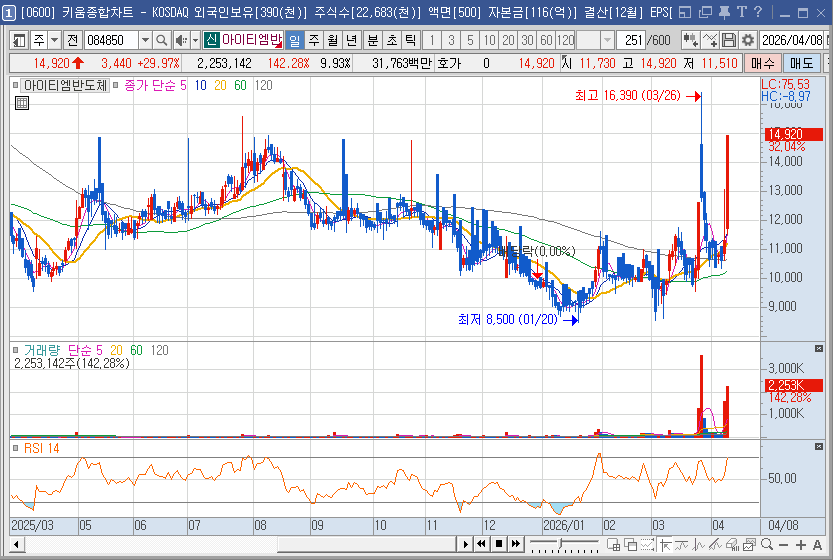The width and height of the screenshot is (833, 560).
Task: Toggle the 거래량 volume indicator checkbox
Action: click(x=16, y=350)
